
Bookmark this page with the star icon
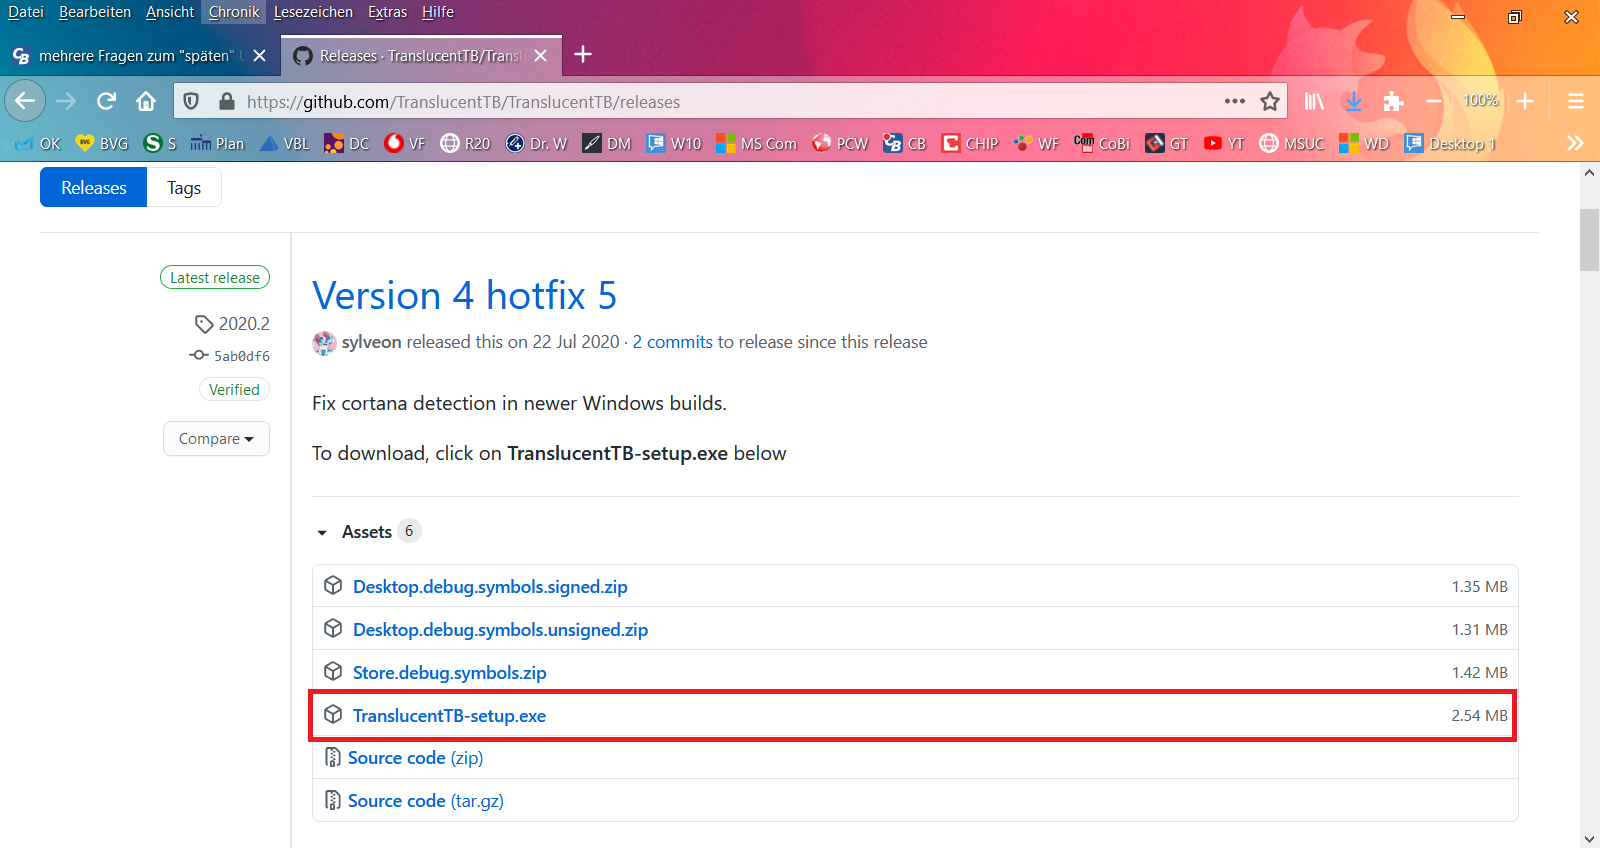[1270, 101]
